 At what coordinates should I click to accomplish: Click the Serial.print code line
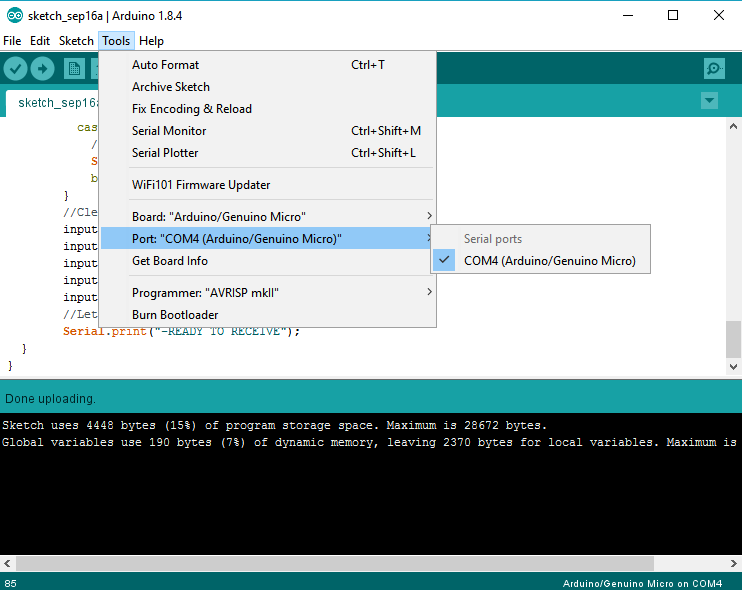pyautogui.click(x=182, y=332)
